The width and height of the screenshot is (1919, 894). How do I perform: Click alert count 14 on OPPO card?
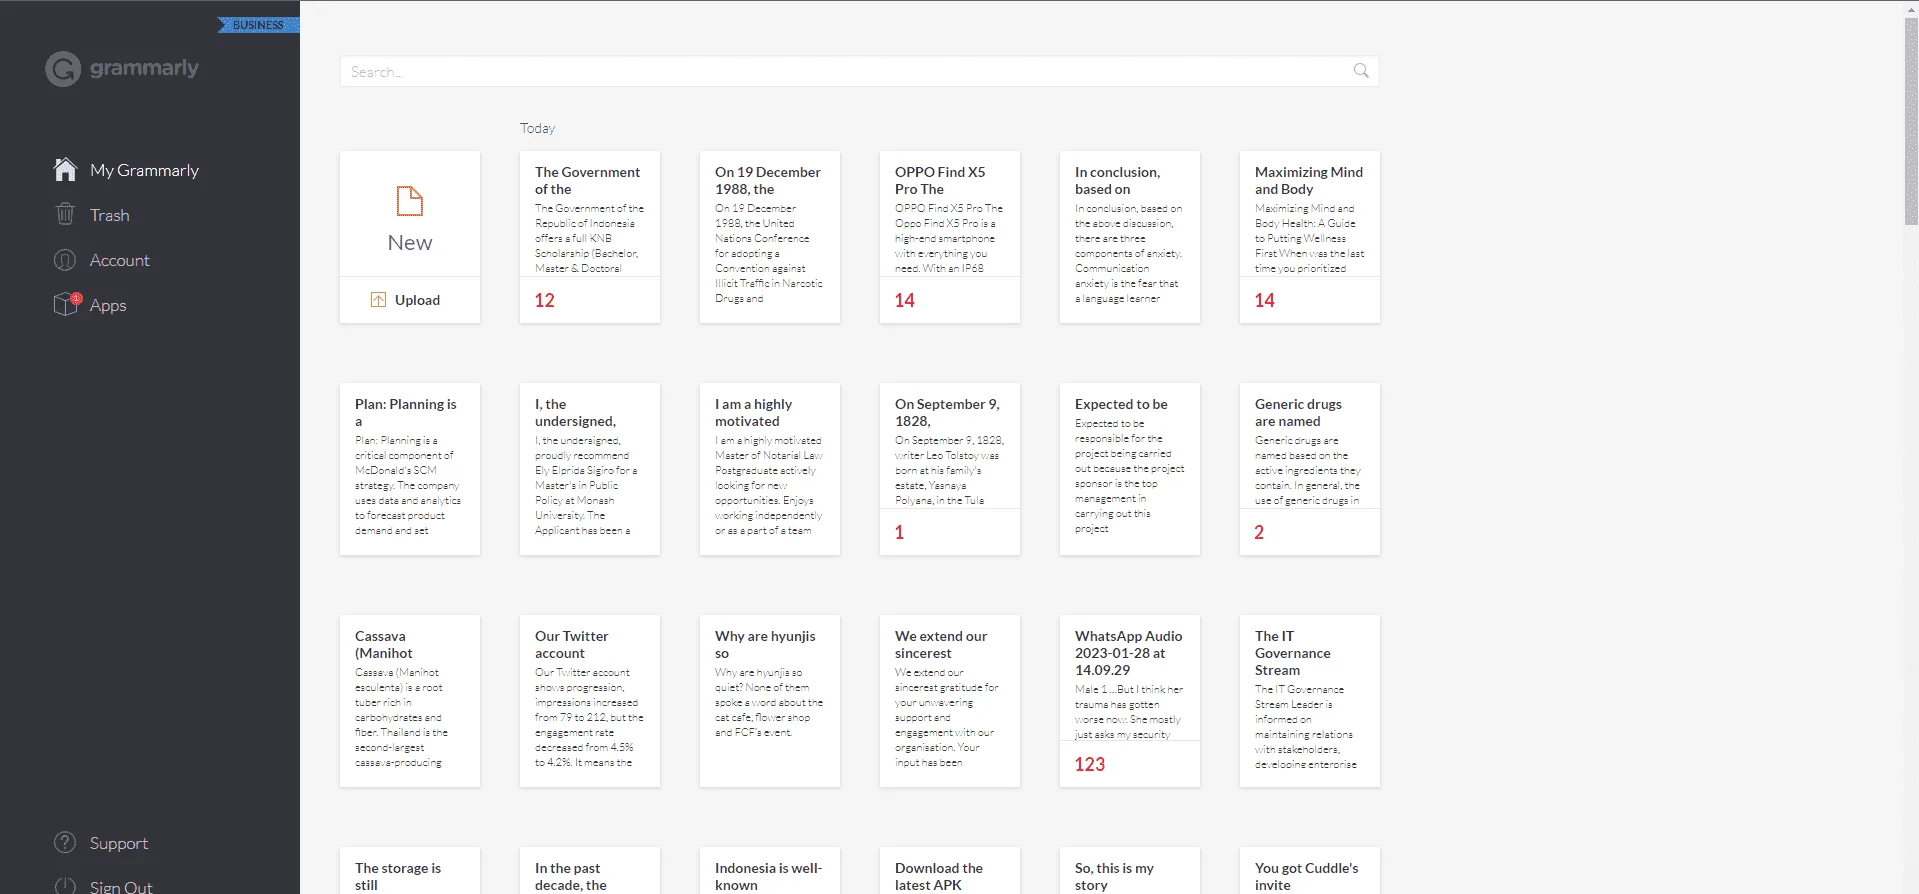point(904,300)
